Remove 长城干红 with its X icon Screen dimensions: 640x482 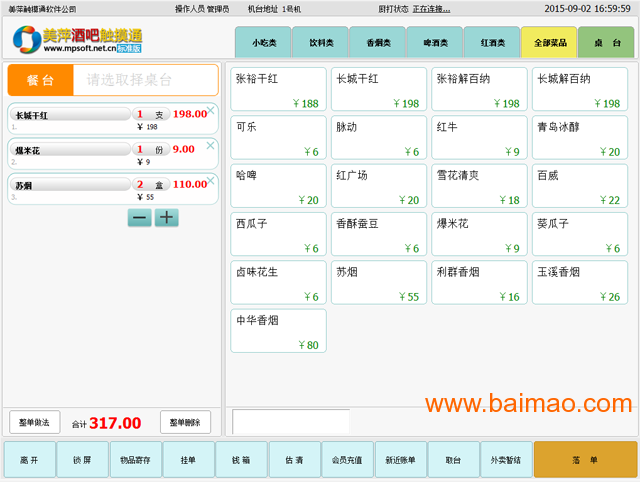210,110
